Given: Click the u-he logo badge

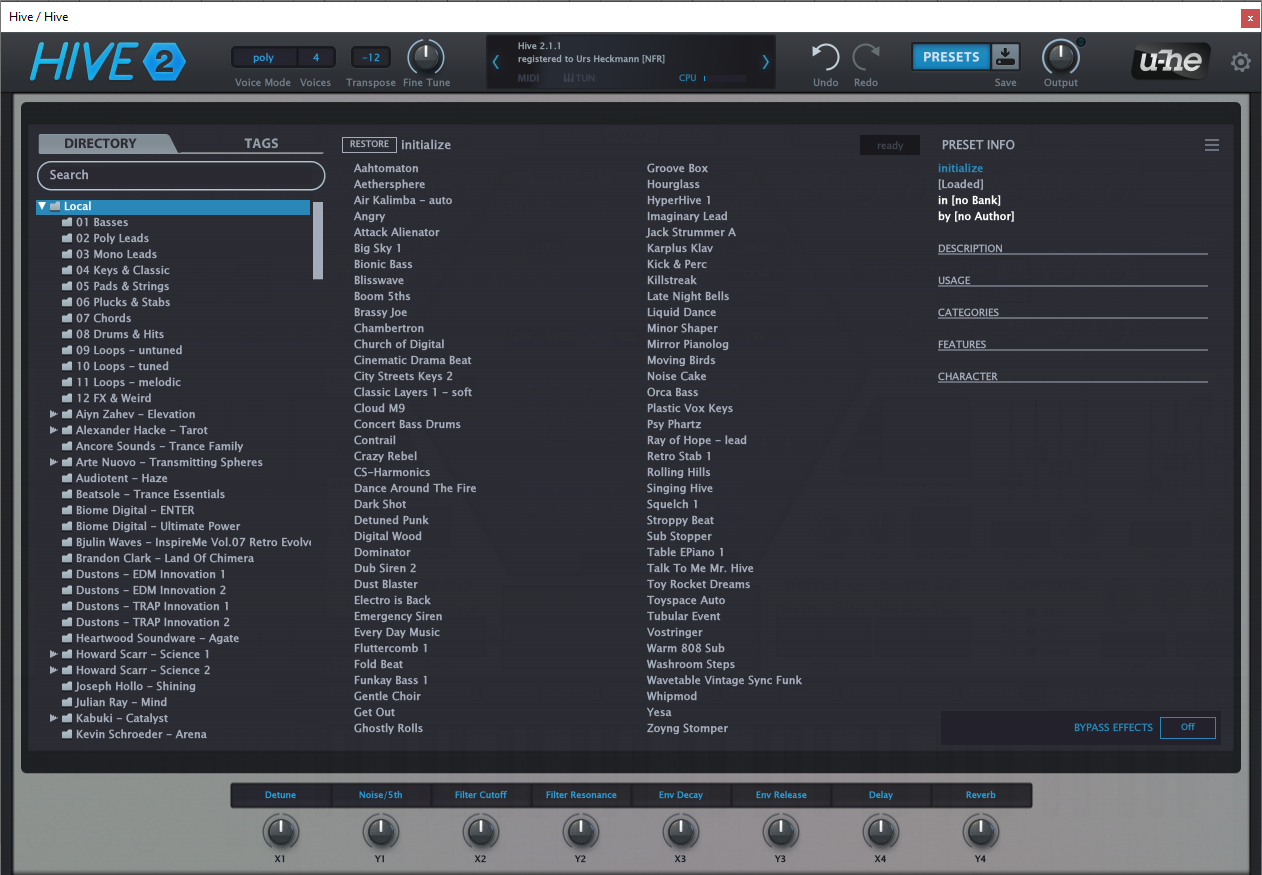Looking at the screenshot, I should [1171, 62].
